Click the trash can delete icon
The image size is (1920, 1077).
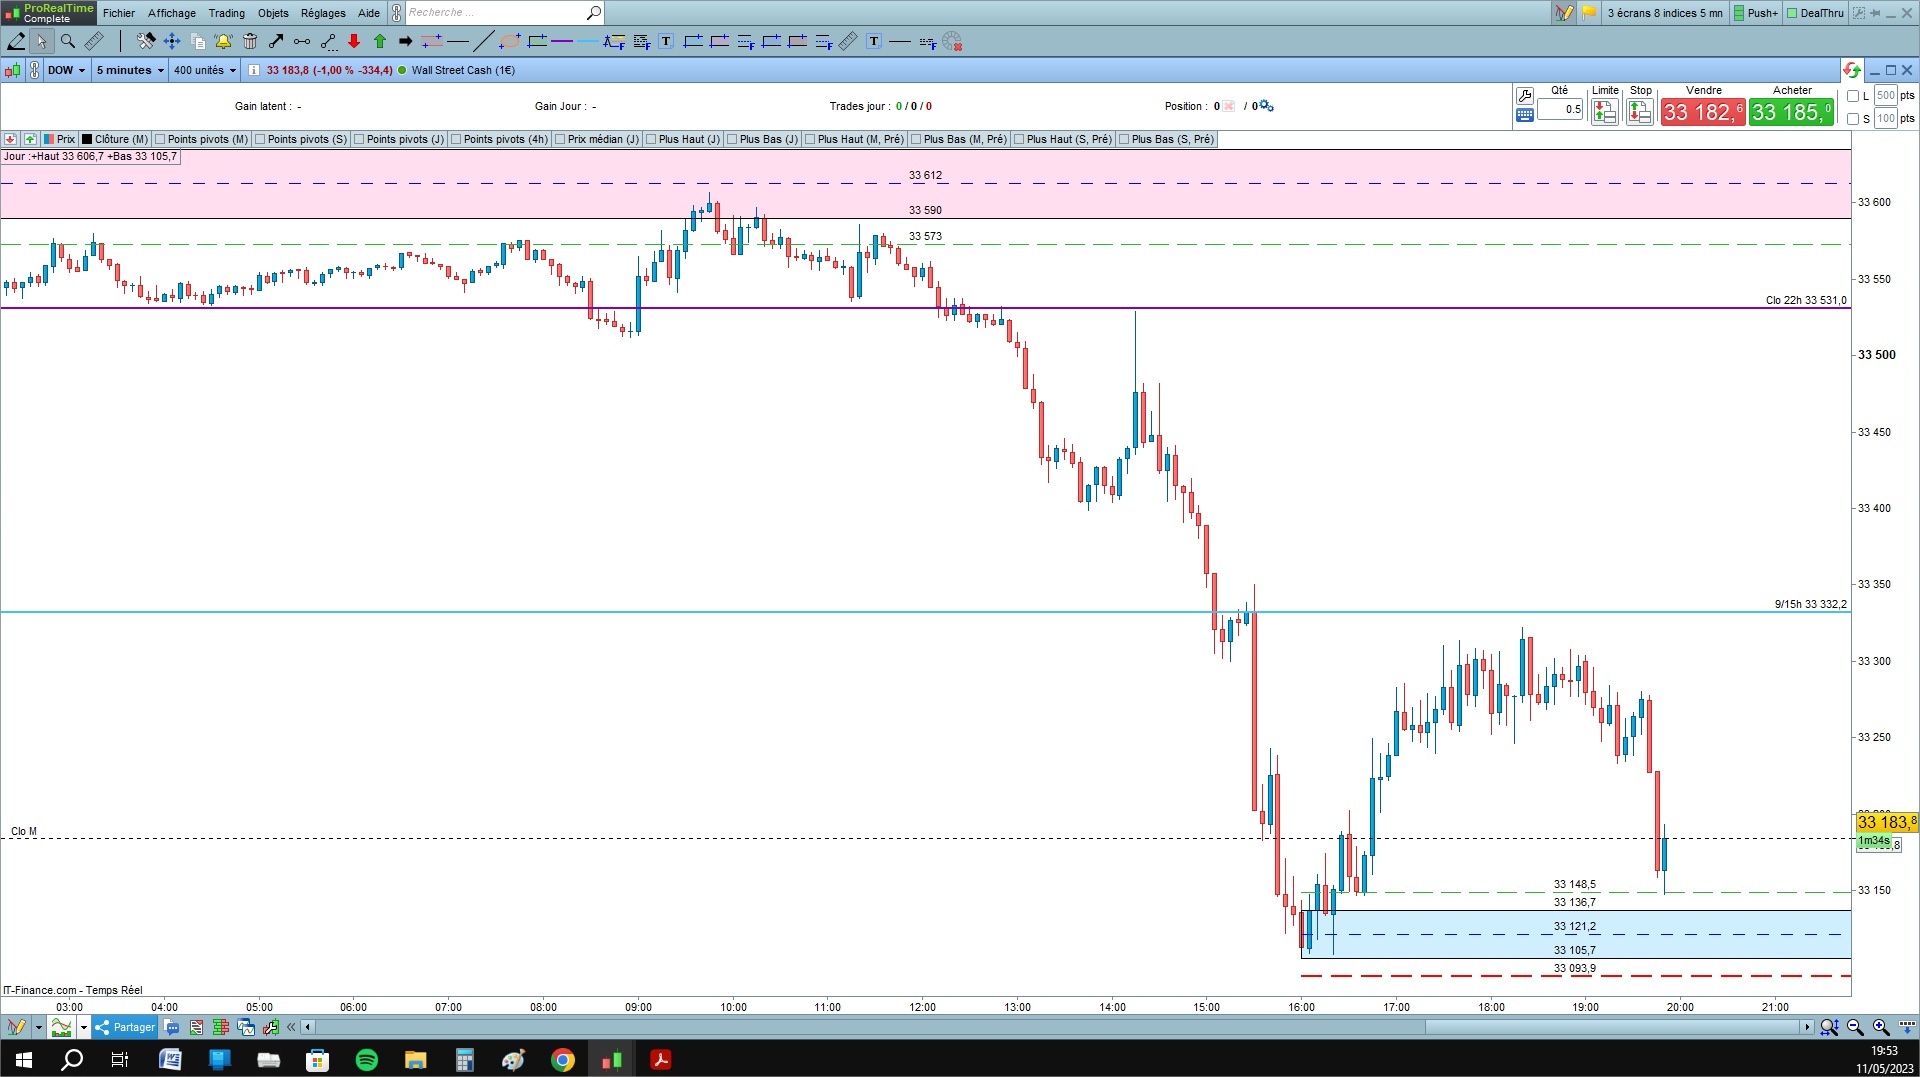250,41
